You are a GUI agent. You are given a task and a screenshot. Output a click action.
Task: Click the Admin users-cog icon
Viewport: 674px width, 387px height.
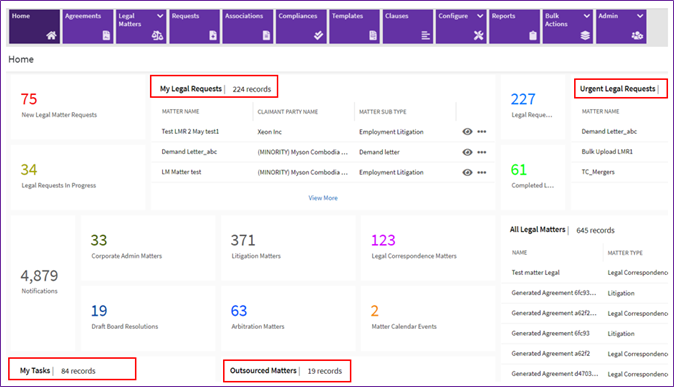coord(637,35)
